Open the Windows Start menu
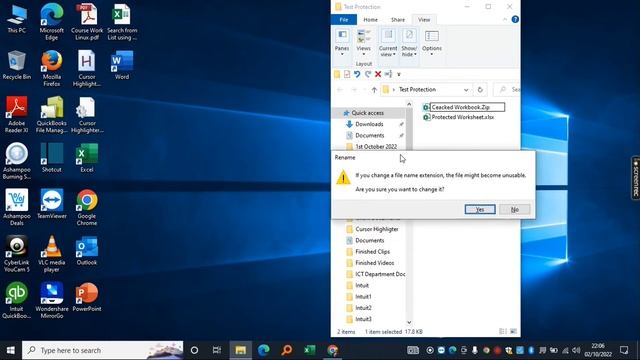This screenshot has height=360, width=640. (x=11, y=350)
